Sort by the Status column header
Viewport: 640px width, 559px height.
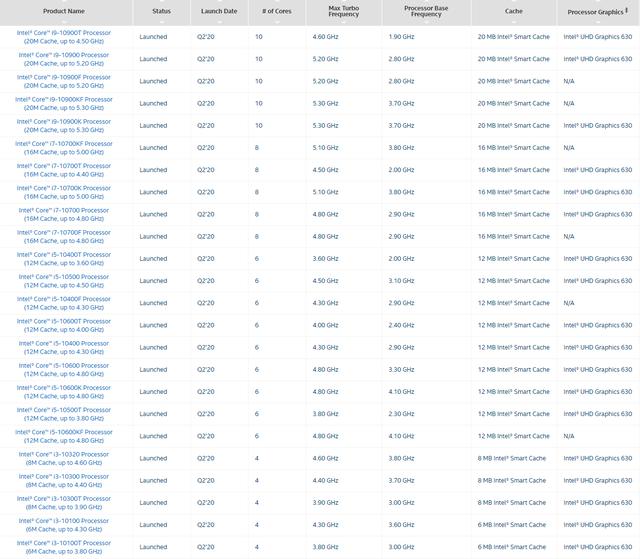coord(161,11)
